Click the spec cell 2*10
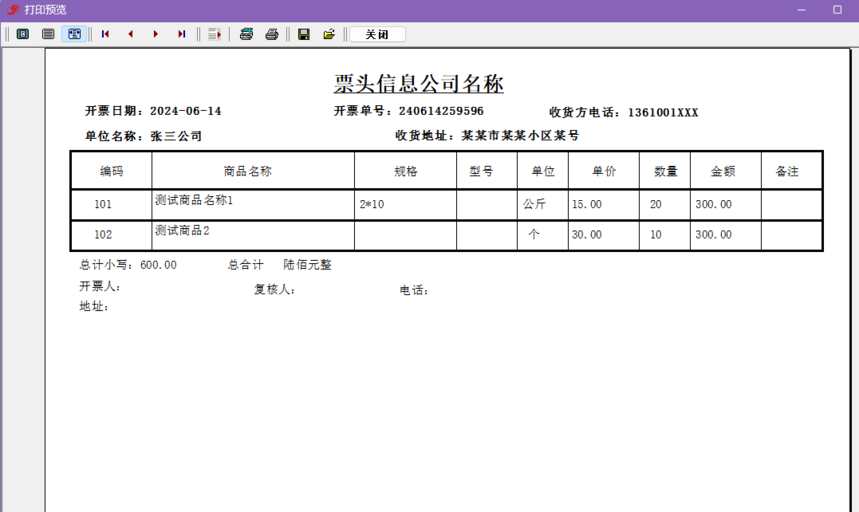Viewport: 859px width, 512px height. point(372,204)
